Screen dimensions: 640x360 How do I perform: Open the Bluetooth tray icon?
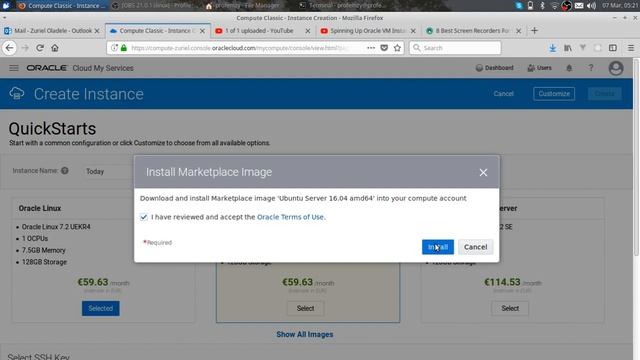(542, 6)
